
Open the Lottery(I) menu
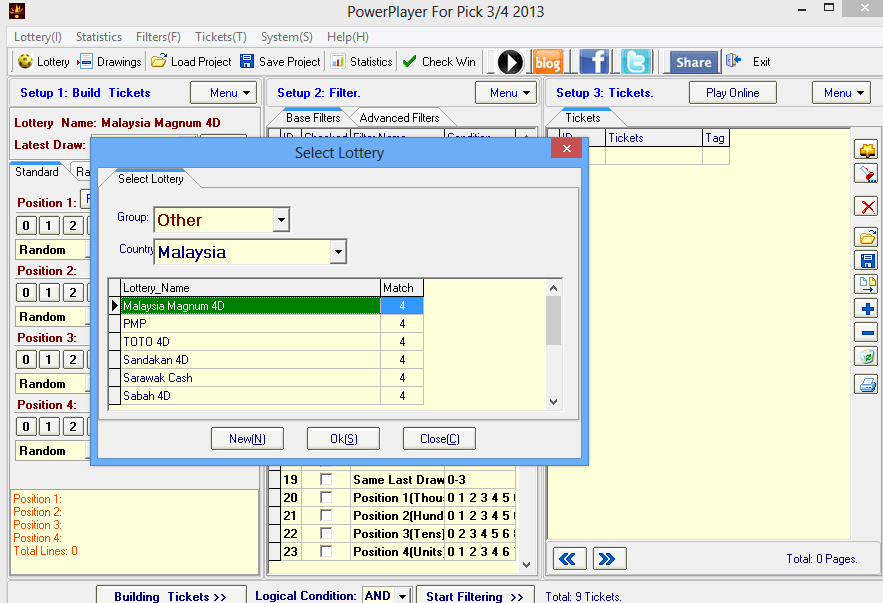point(38,37)
